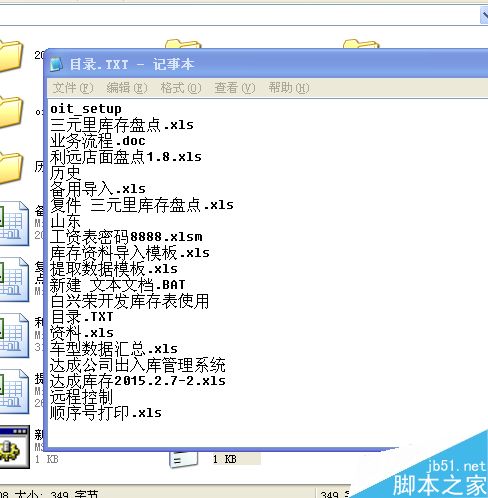Expand the Explorer address bar dropdown arrow

[x=484, y=15]
